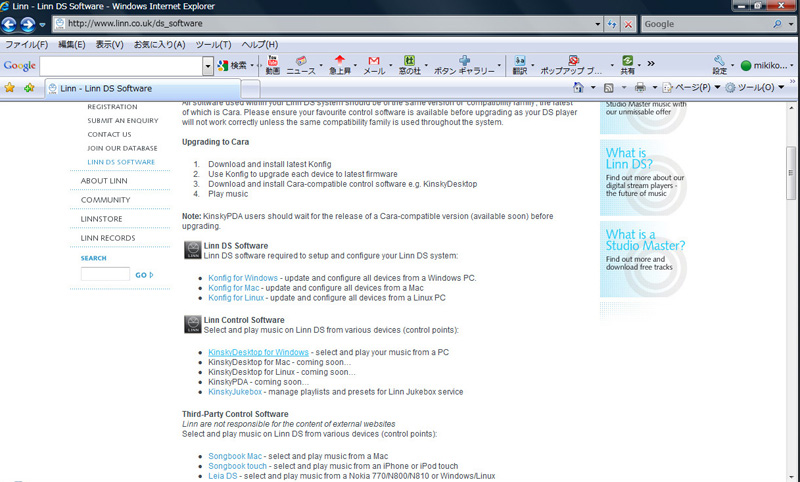Click the page vertical scrollbar thumb
This screenshot has height=482, width=800.
pos(791,172)
